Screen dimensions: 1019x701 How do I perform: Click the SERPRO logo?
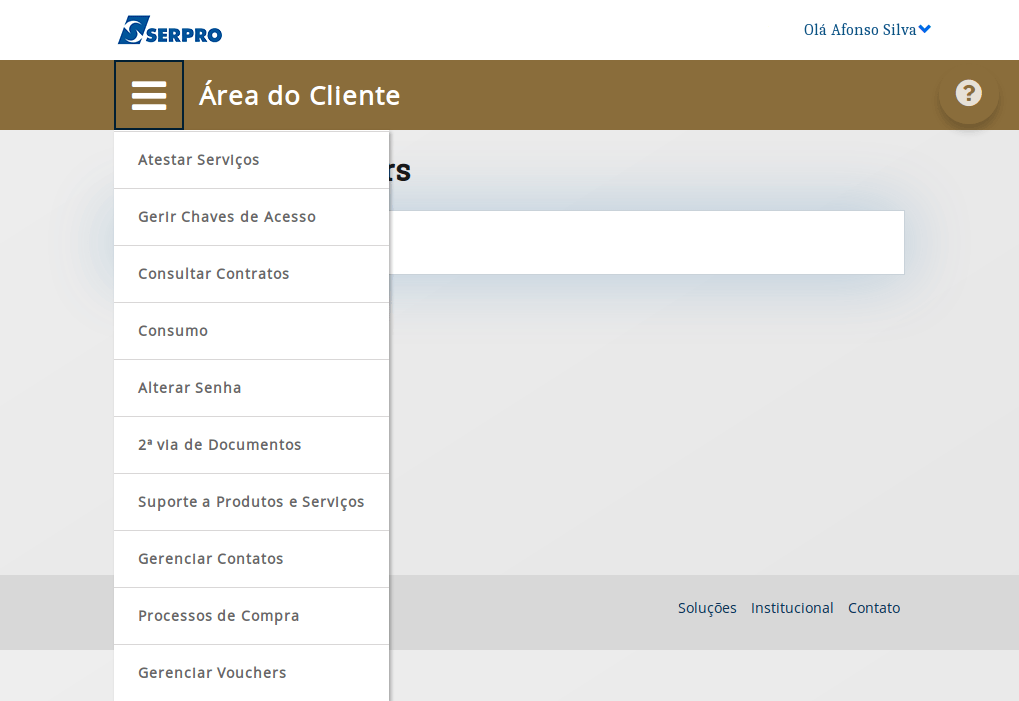pos(170,30)
